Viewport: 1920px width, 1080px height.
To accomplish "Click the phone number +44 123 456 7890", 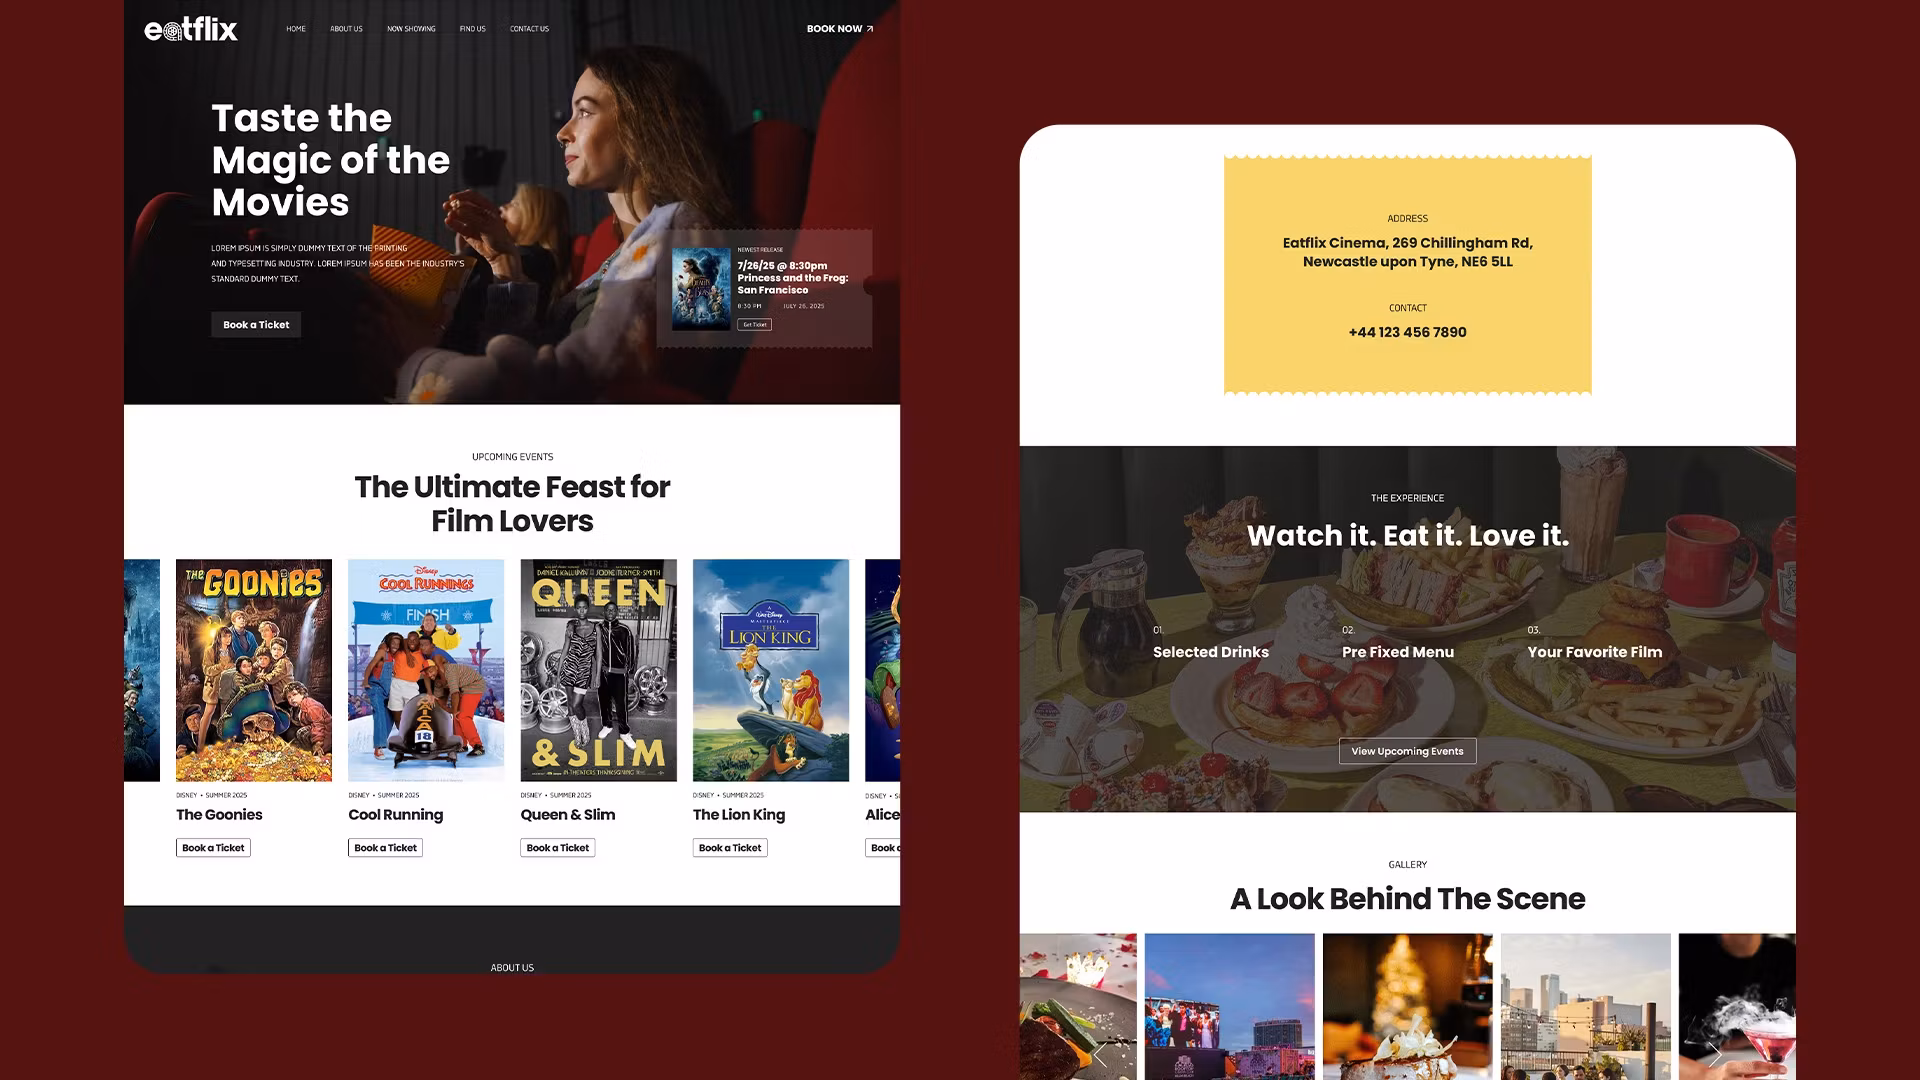I will 1407,332.
